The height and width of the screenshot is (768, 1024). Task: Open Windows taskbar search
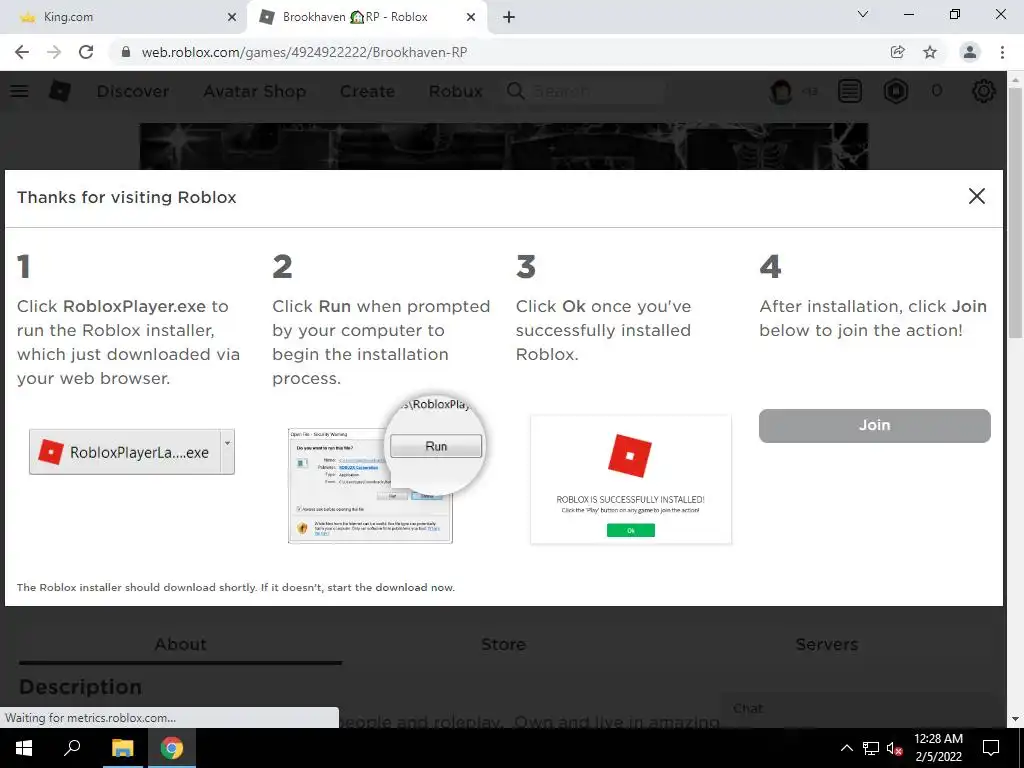click(72, 748)
